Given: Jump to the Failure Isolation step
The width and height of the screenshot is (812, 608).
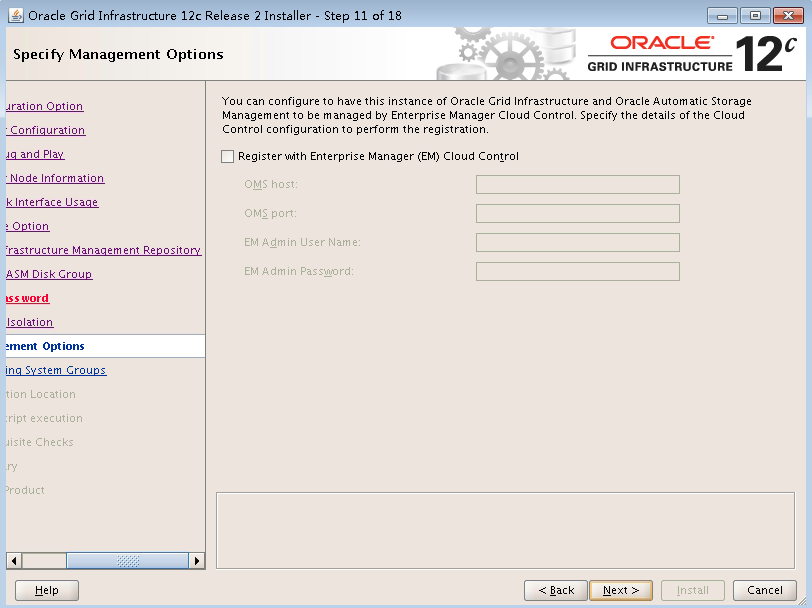Looking at the screenshot, I should 30,322.
